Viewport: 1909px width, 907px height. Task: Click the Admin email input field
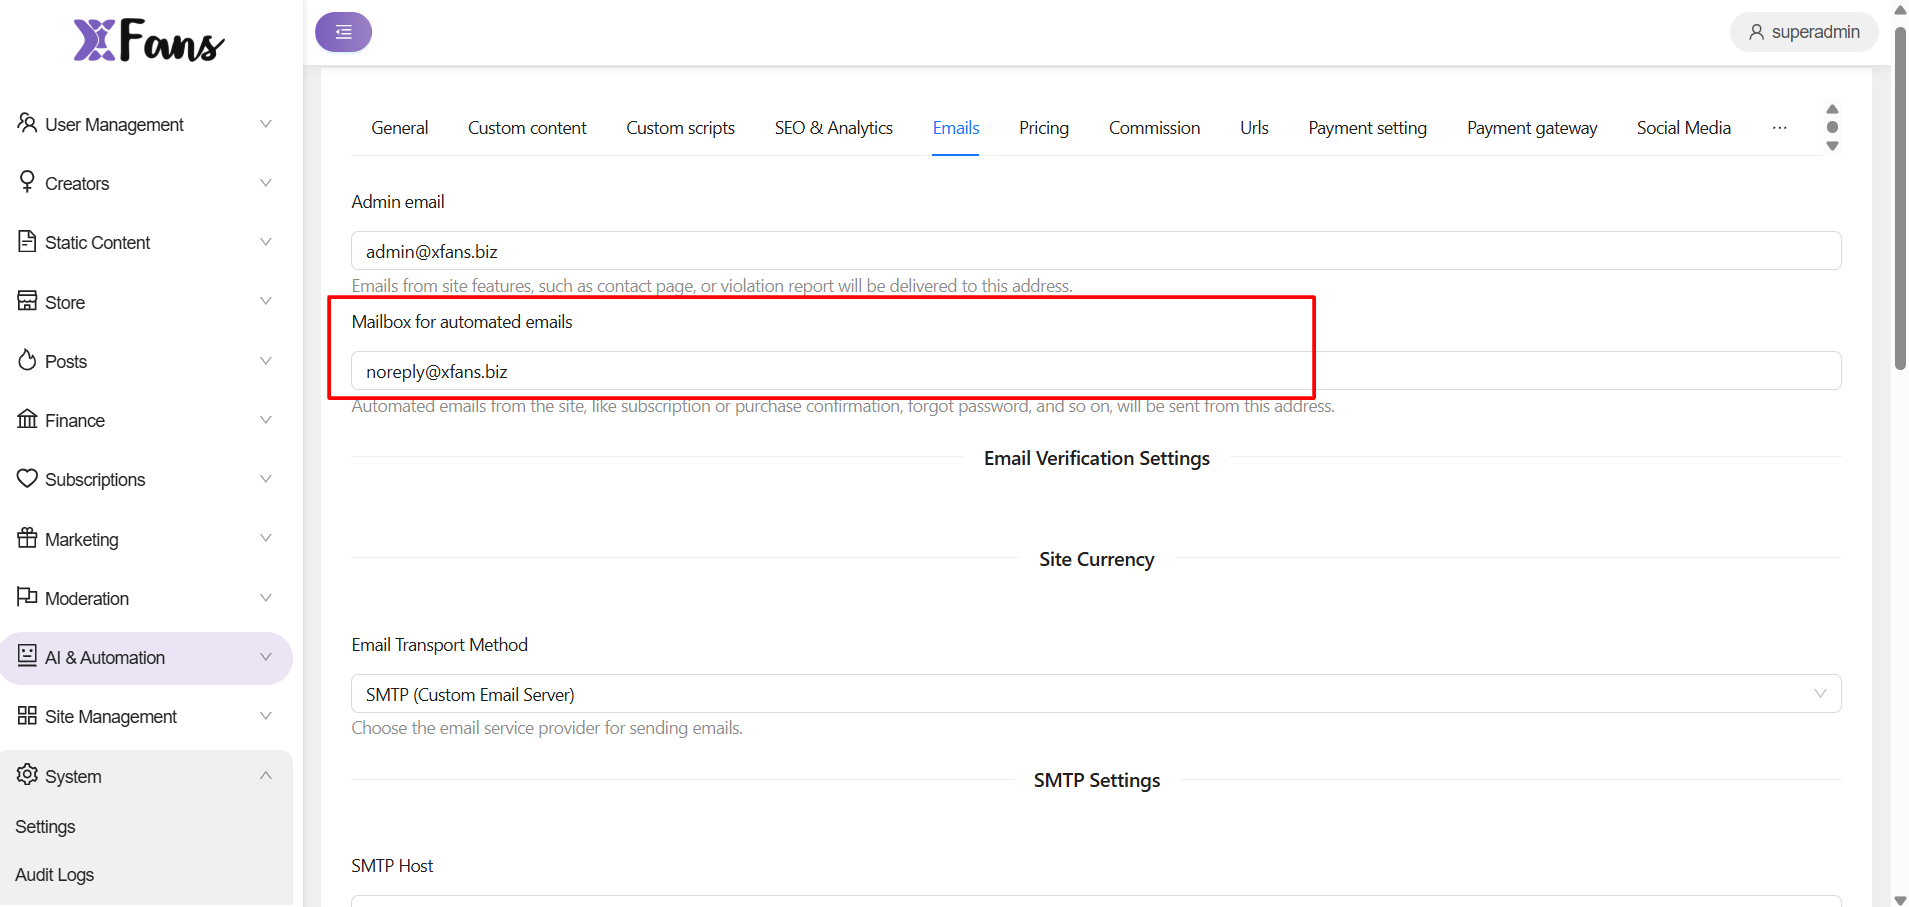click(x=1095, y=251)
